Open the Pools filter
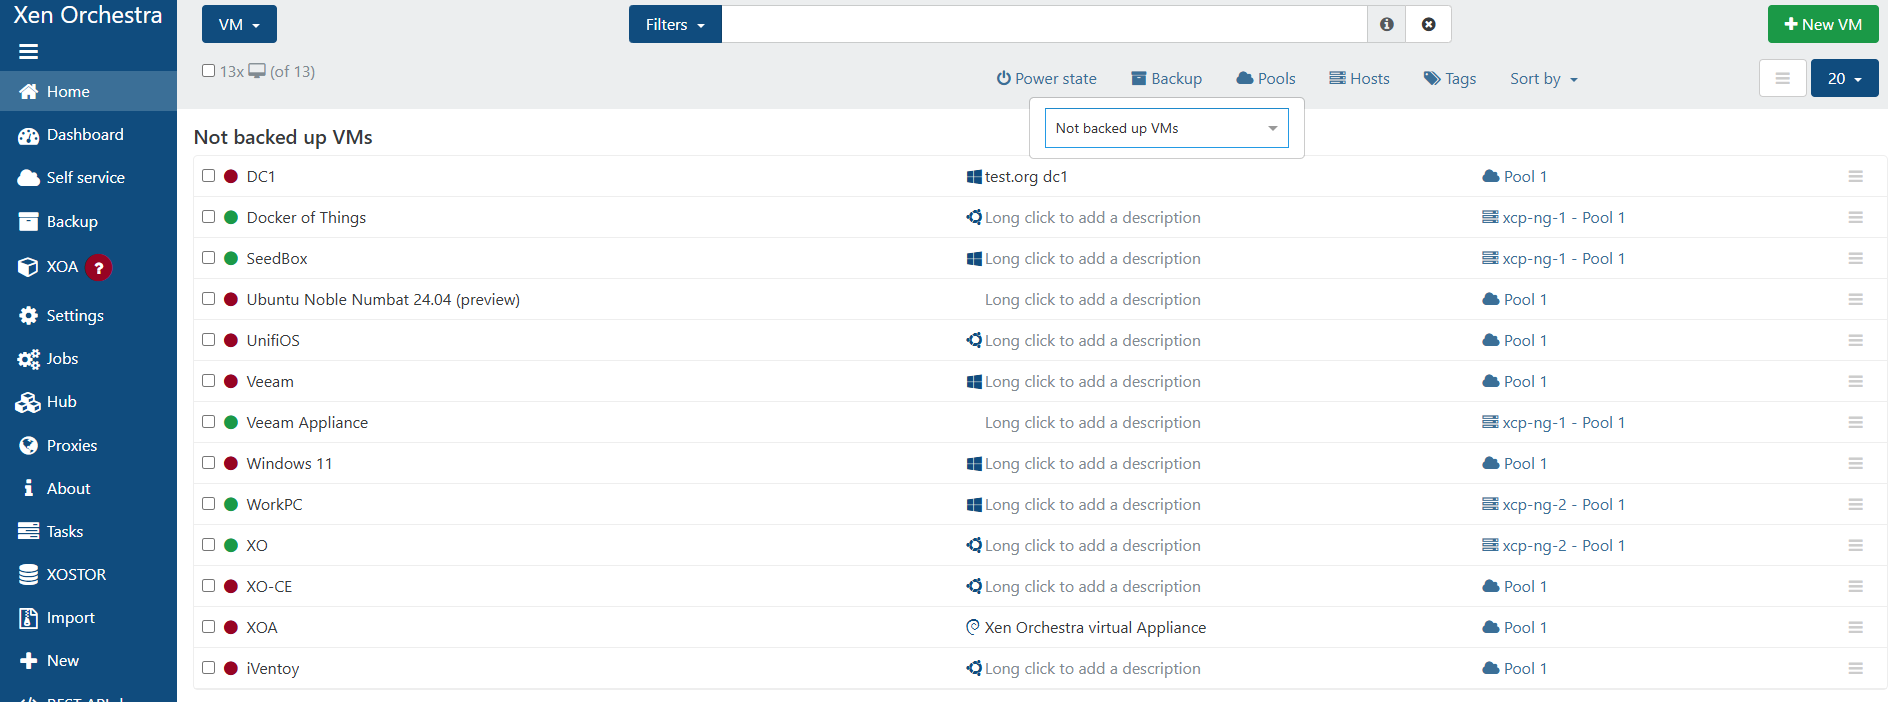This screenshot has width=1888, height=702. [x=1265, y=78]
